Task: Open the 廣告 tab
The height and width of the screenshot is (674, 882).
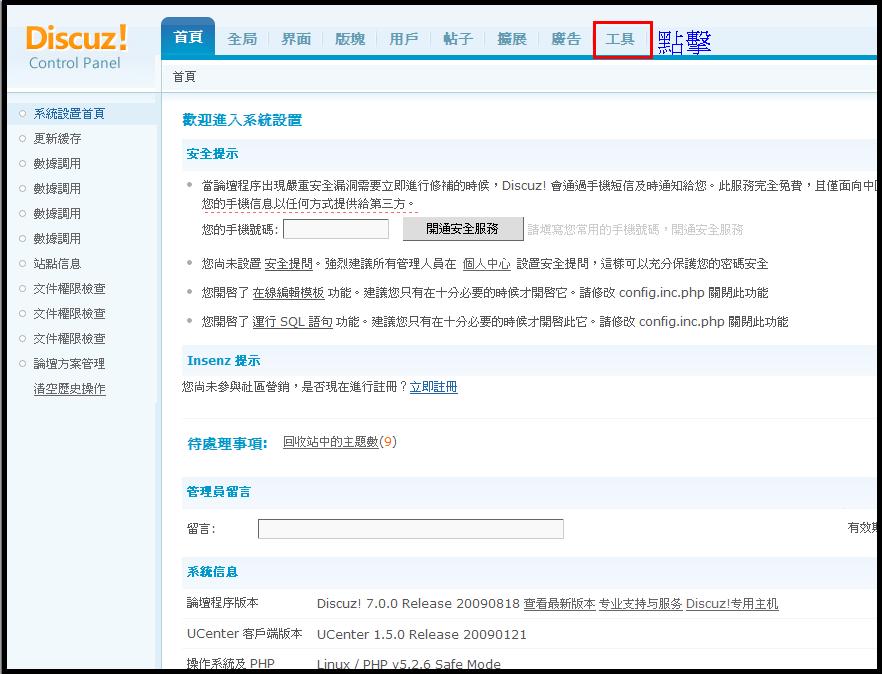Action: tap(566, 39)
